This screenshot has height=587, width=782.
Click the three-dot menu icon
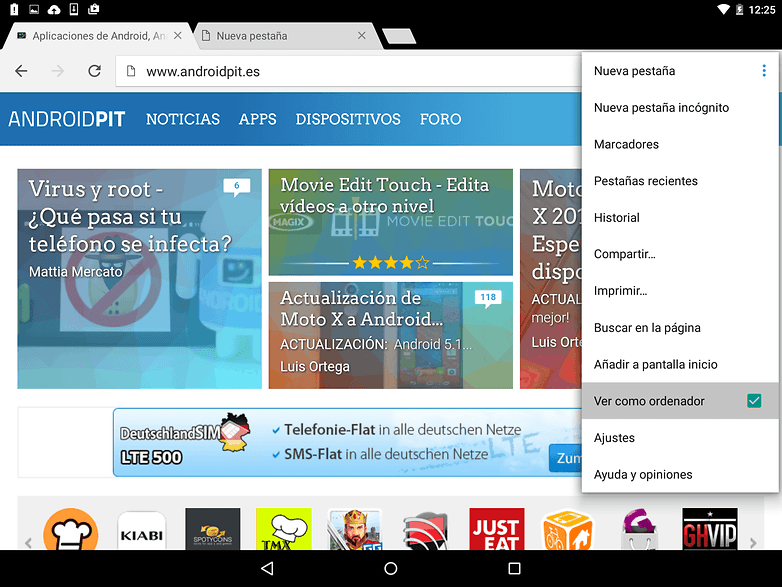764,71
